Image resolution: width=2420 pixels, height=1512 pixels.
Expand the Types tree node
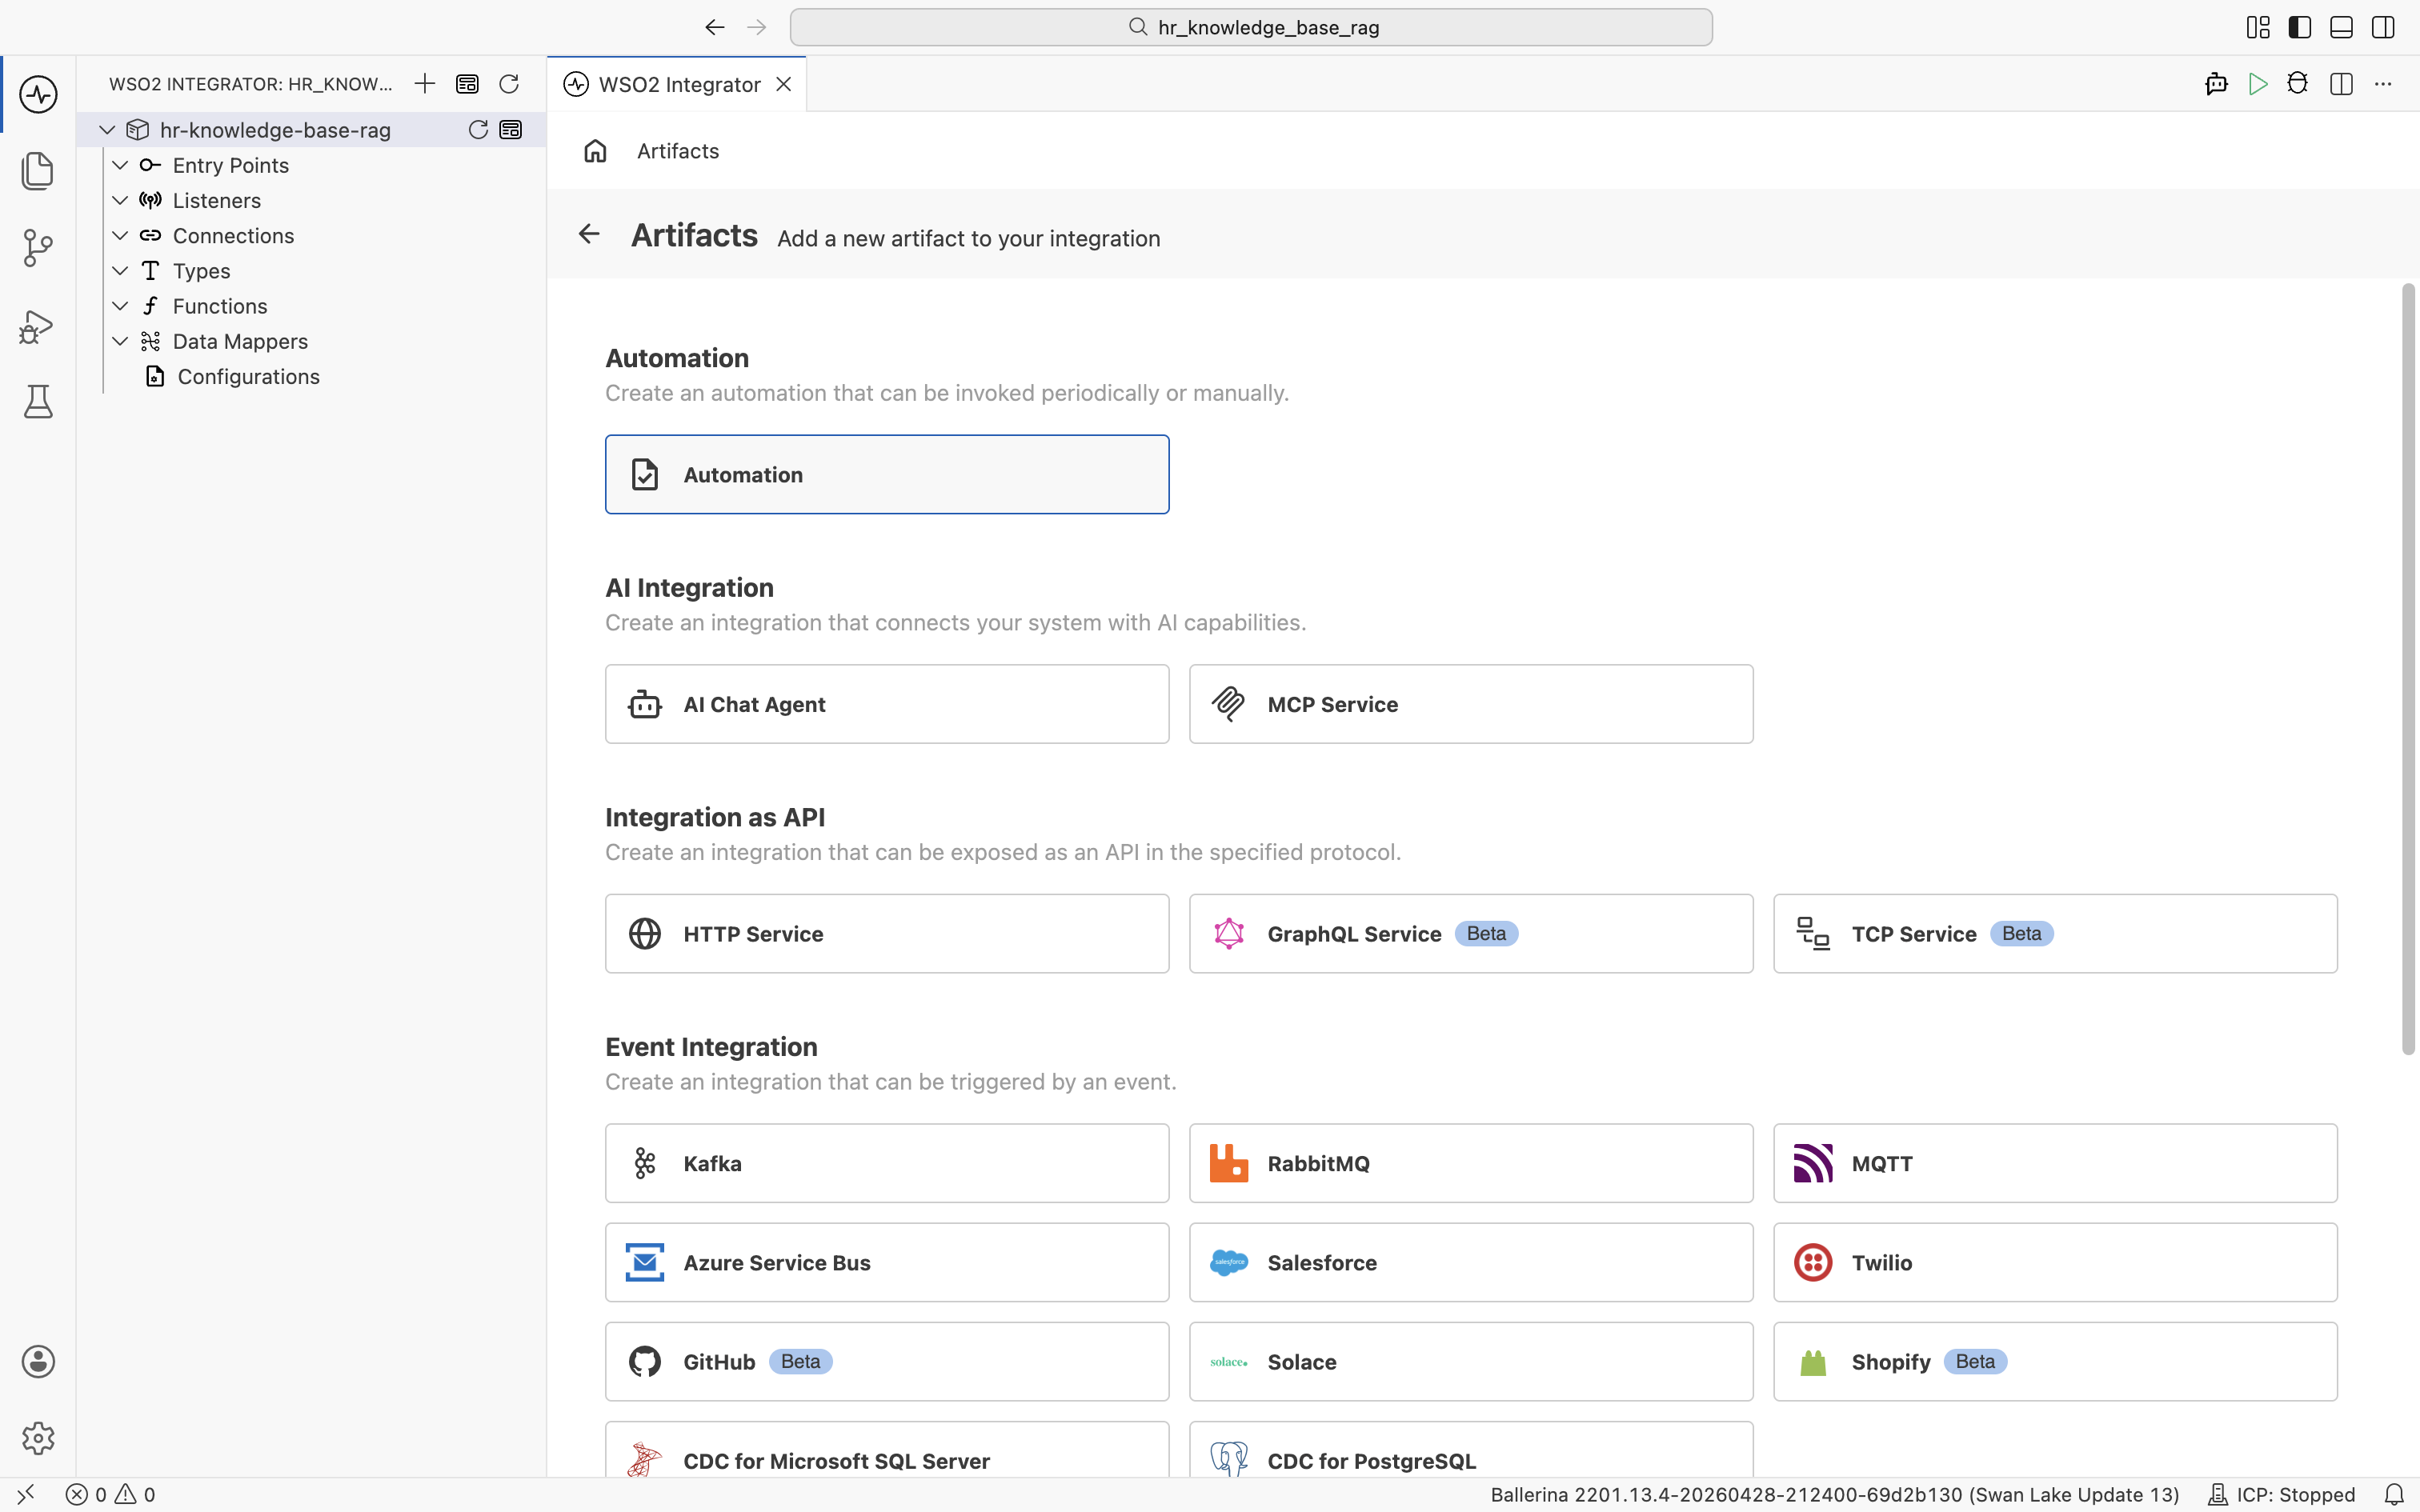click(x=120, y=271)
